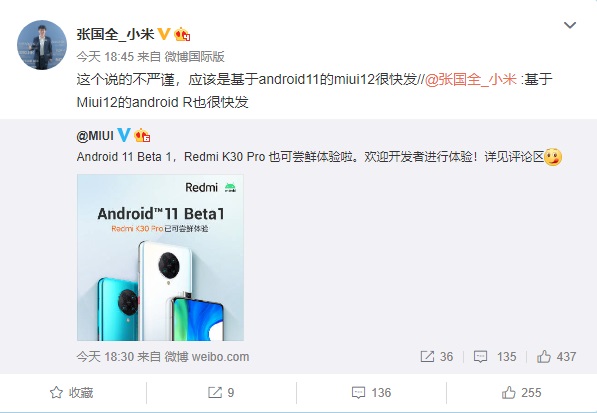Screen dimensions: 597x413
Task: Like this post showing 255
Action: [521, 392]
